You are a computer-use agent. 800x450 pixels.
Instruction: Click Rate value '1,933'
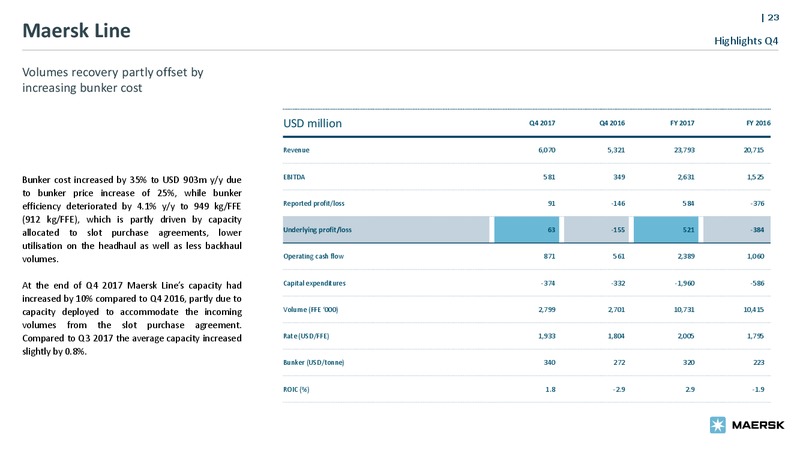tap(547, 336)
